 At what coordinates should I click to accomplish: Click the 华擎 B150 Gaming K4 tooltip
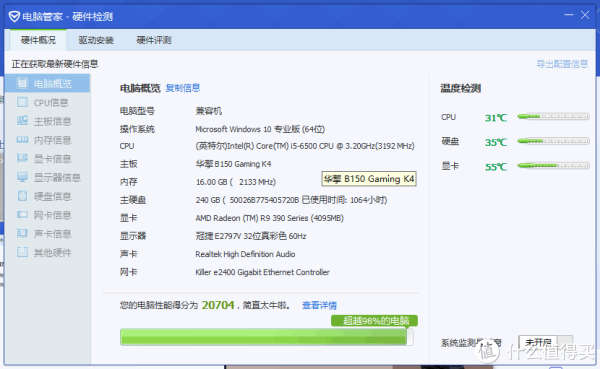click(369, 179)
